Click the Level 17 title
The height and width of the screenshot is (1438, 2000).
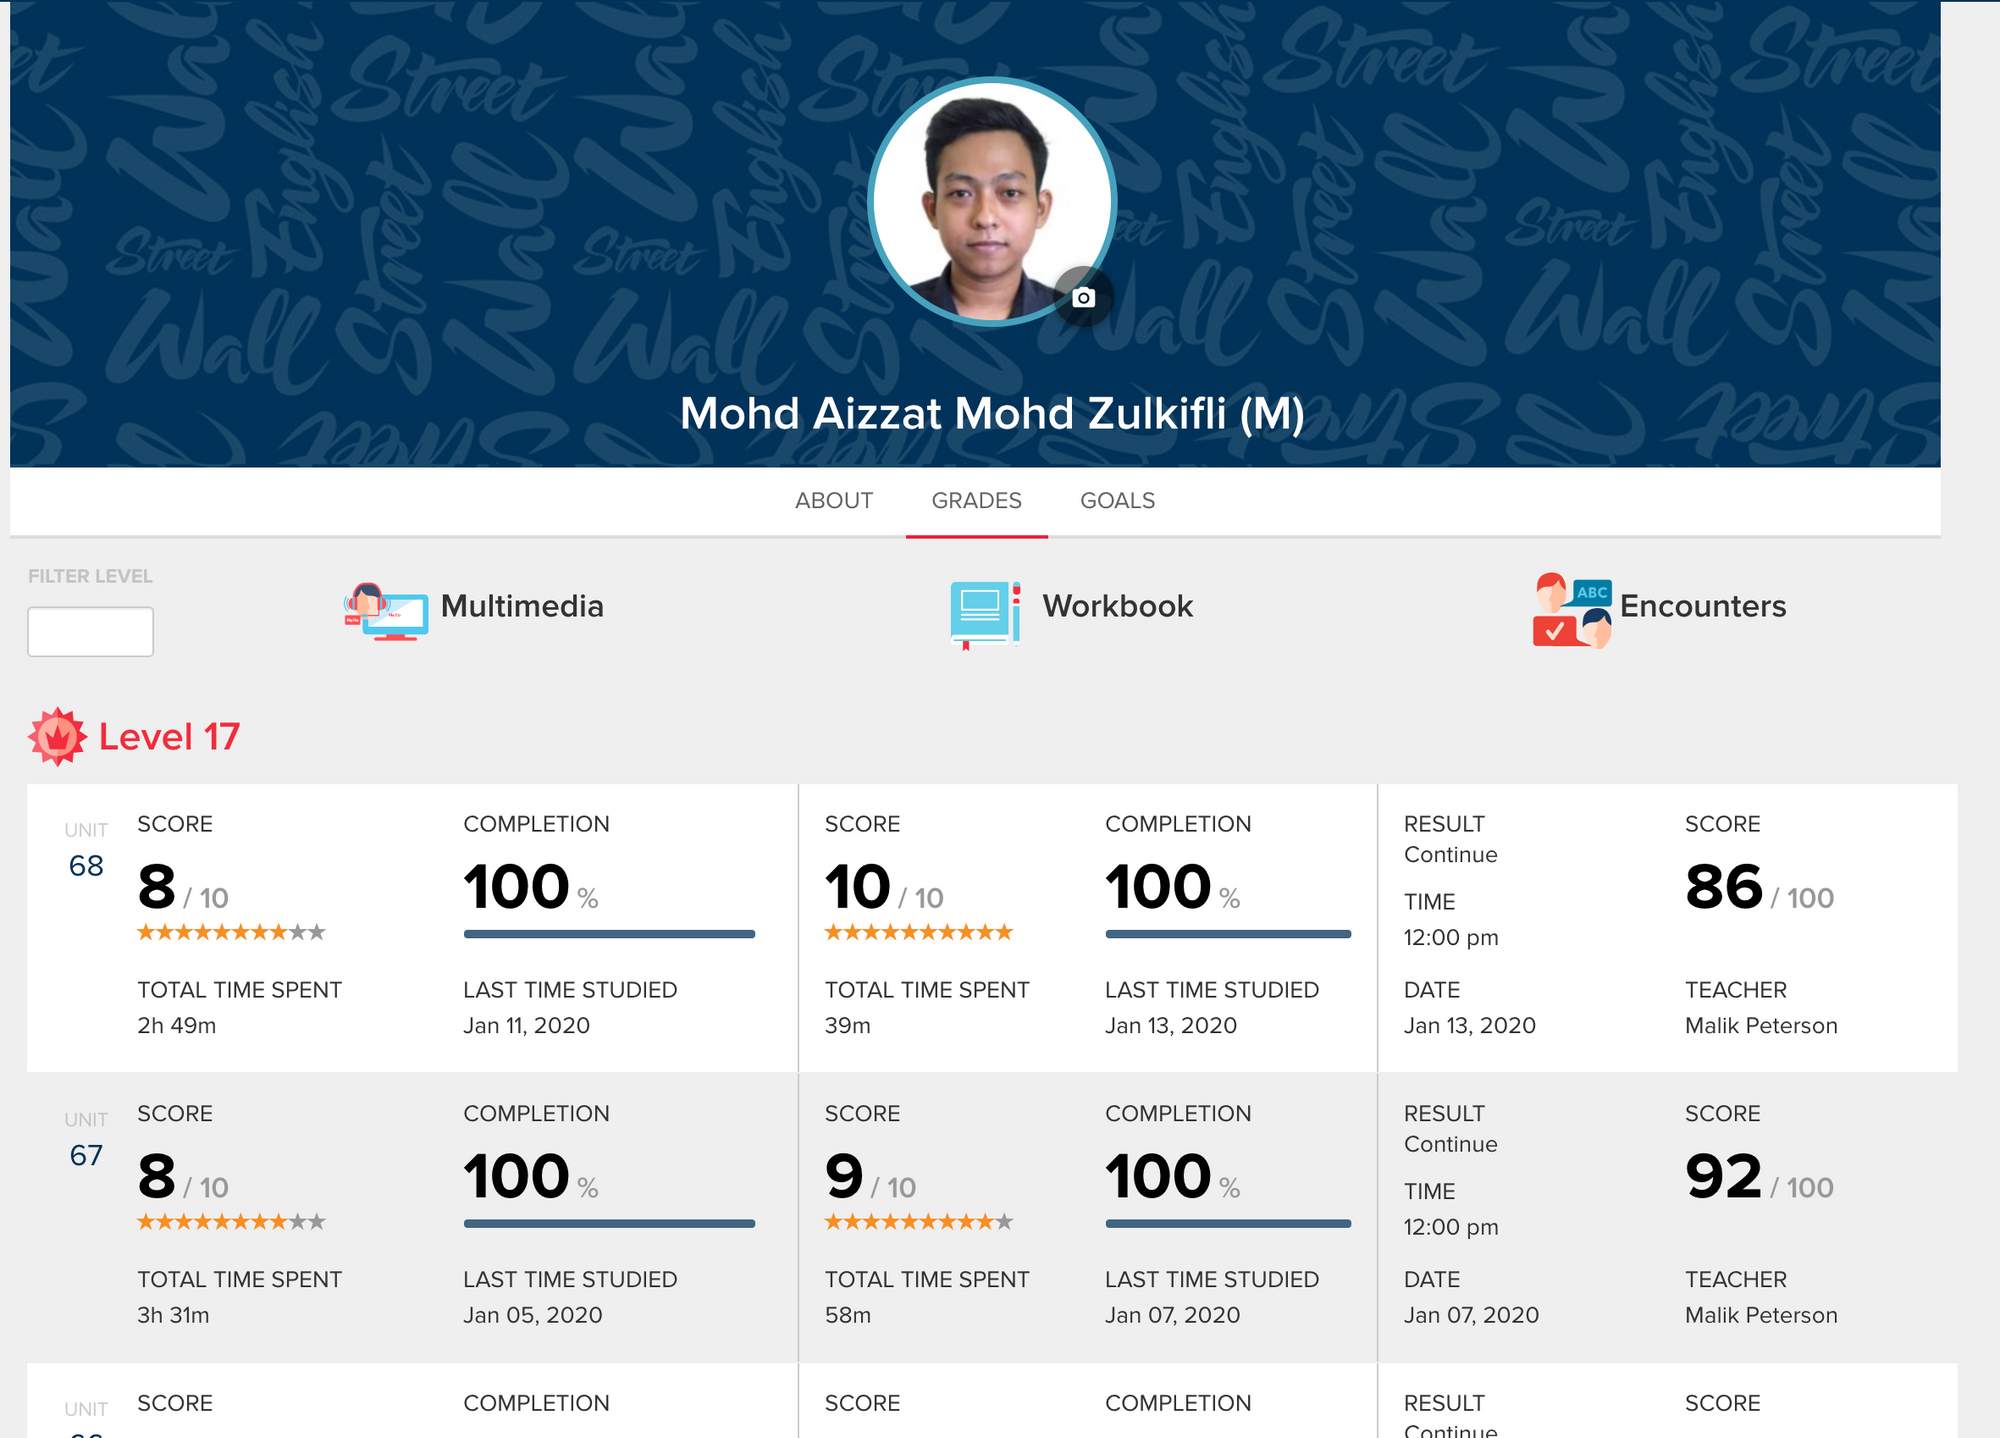pyautogui.click(x=169, y=737)
